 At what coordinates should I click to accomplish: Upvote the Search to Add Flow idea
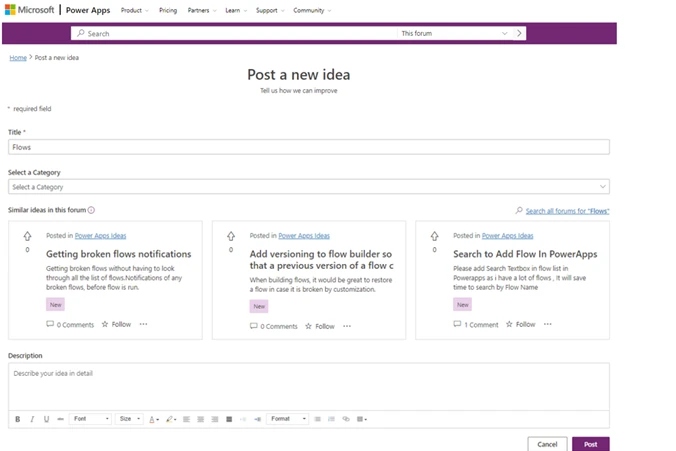[434, 236]
